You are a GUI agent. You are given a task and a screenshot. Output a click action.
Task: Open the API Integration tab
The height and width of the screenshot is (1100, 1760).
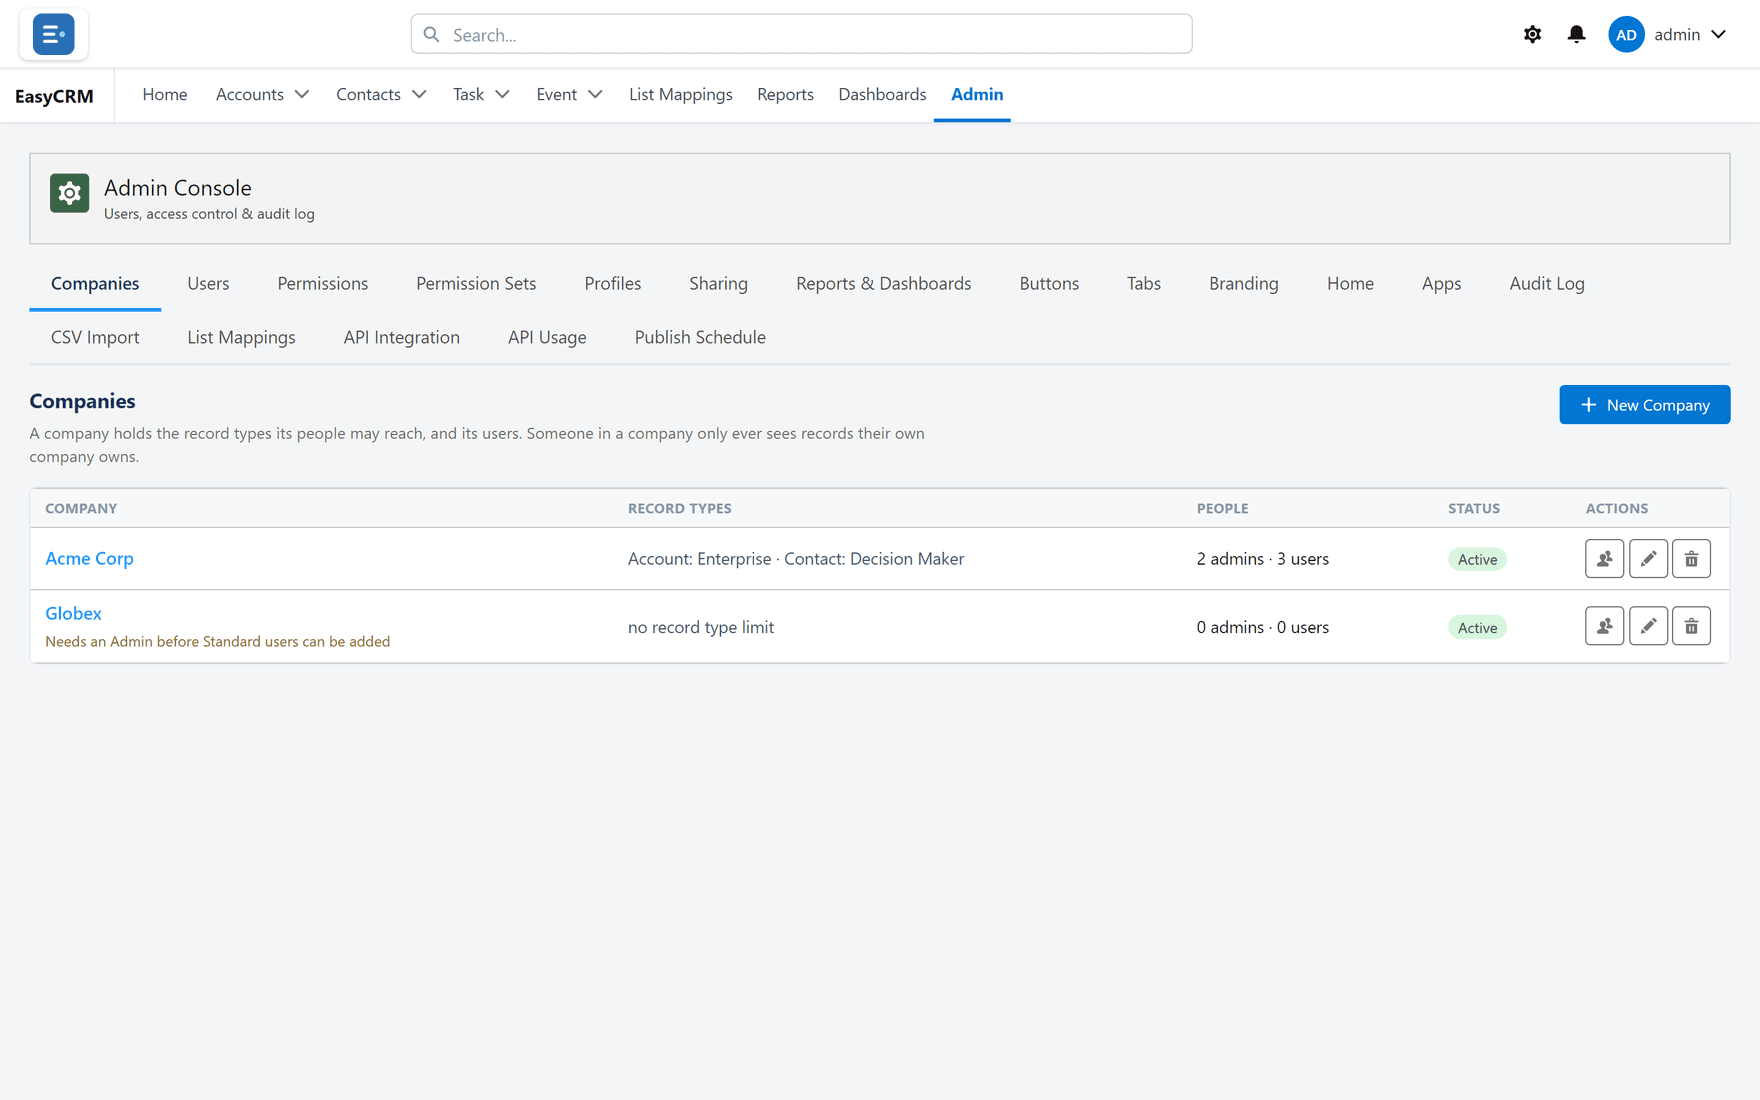[x=402, y=337]
